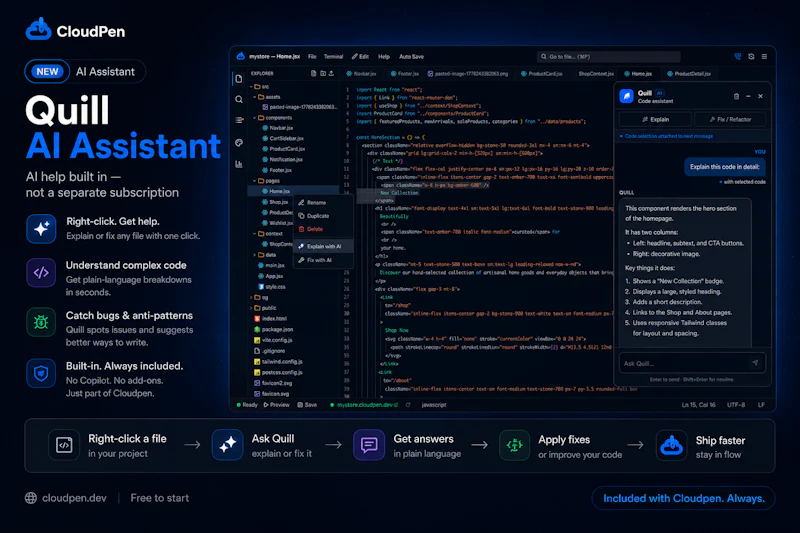This screenshot has height=533, width=800.
Task: Choose Explain with AI in context menu
Action: [323, 246]
